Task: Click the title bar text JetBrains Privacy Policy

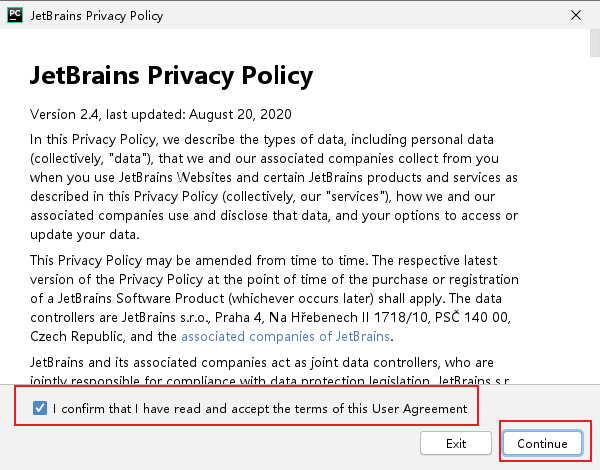Action: (96, 16)
